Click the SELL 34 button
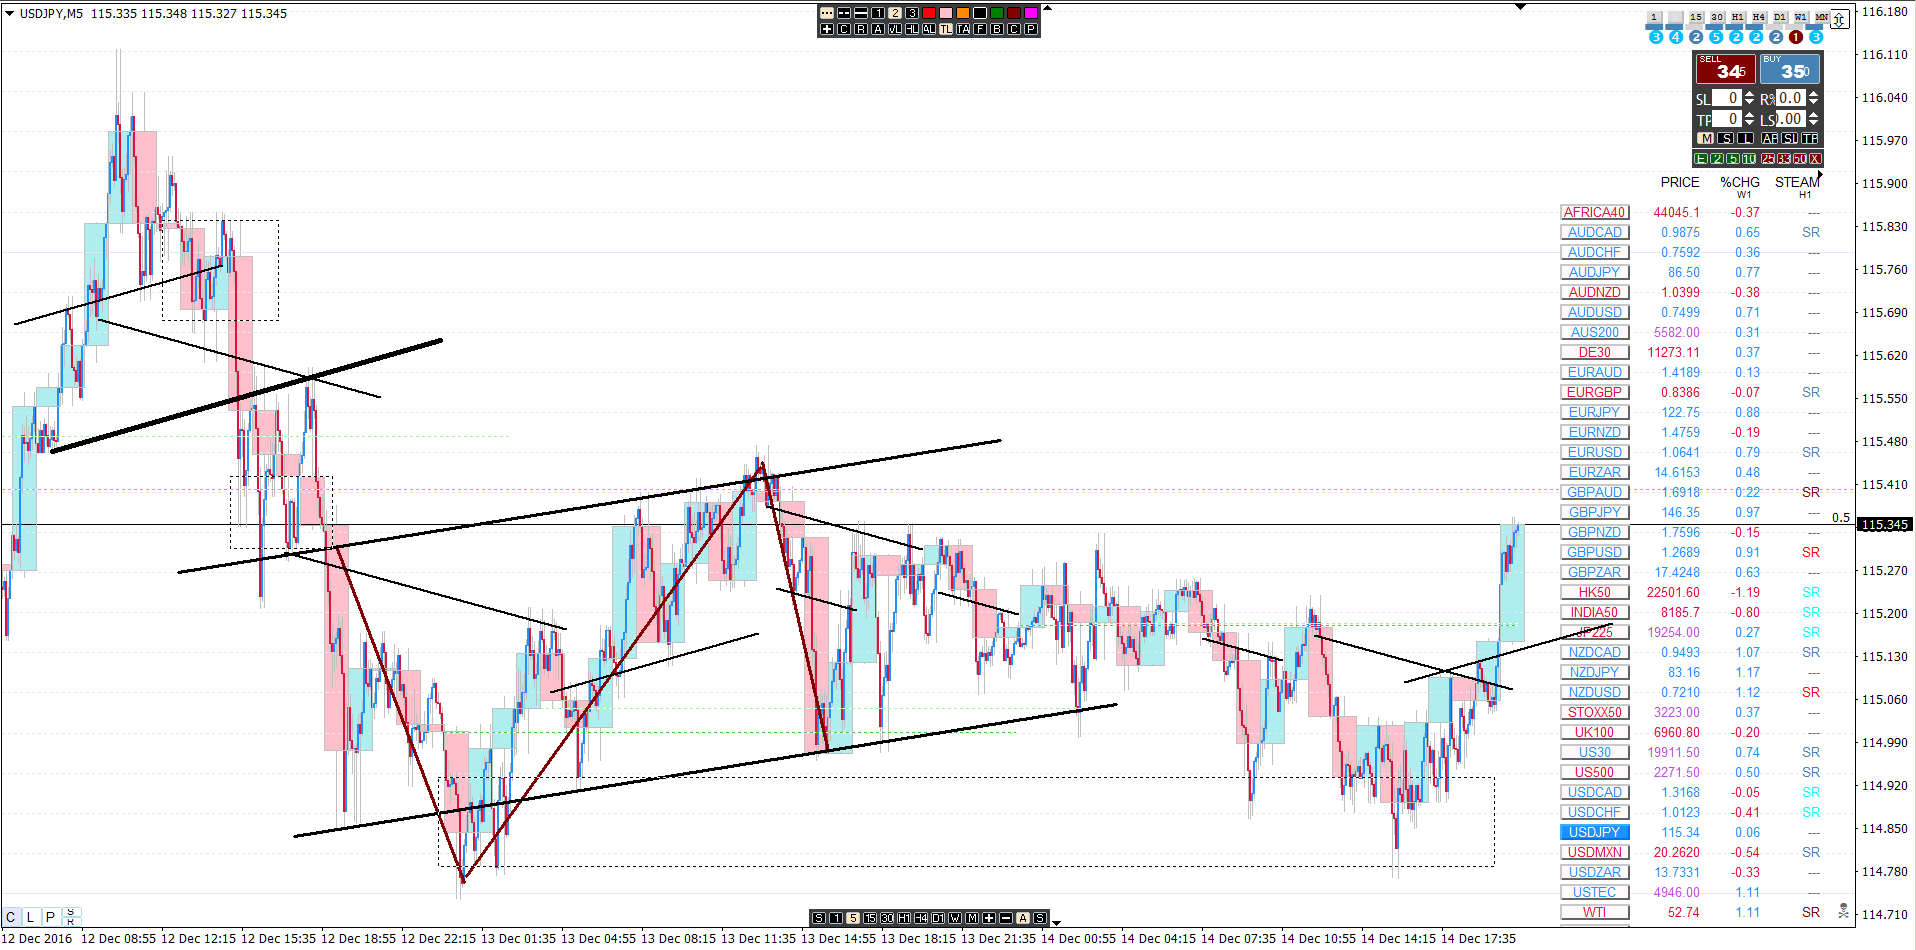 click(1726, 69)
